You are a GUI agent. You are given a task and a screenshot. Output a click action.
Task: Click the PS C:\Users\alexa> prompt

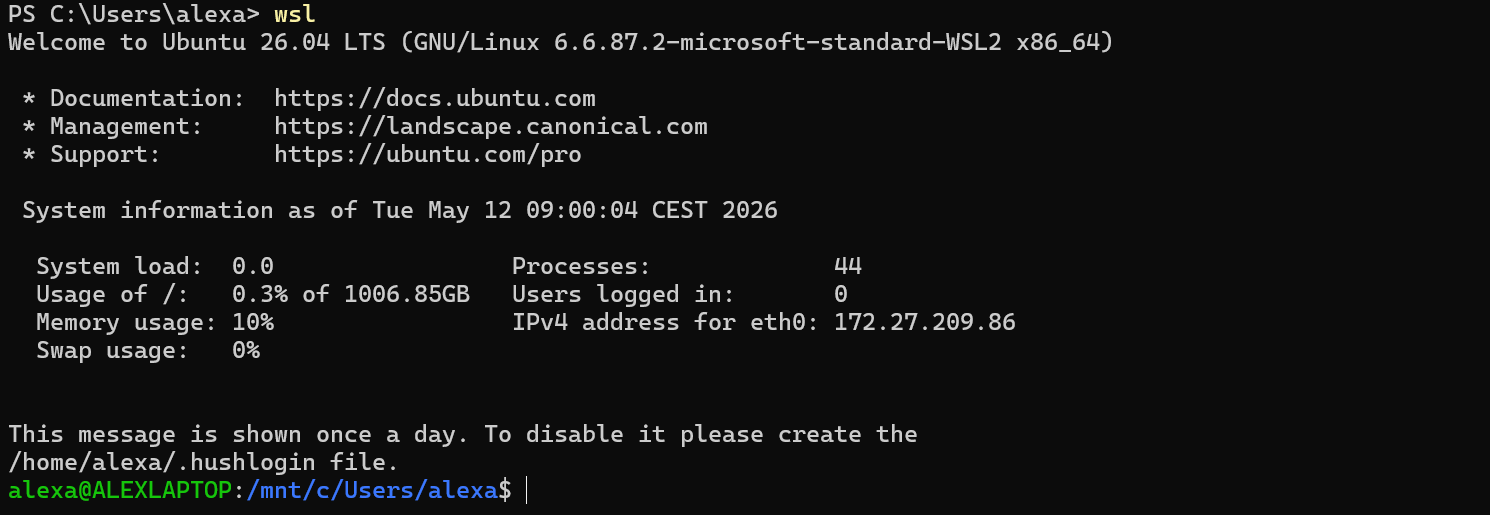[x=134, y=15]
